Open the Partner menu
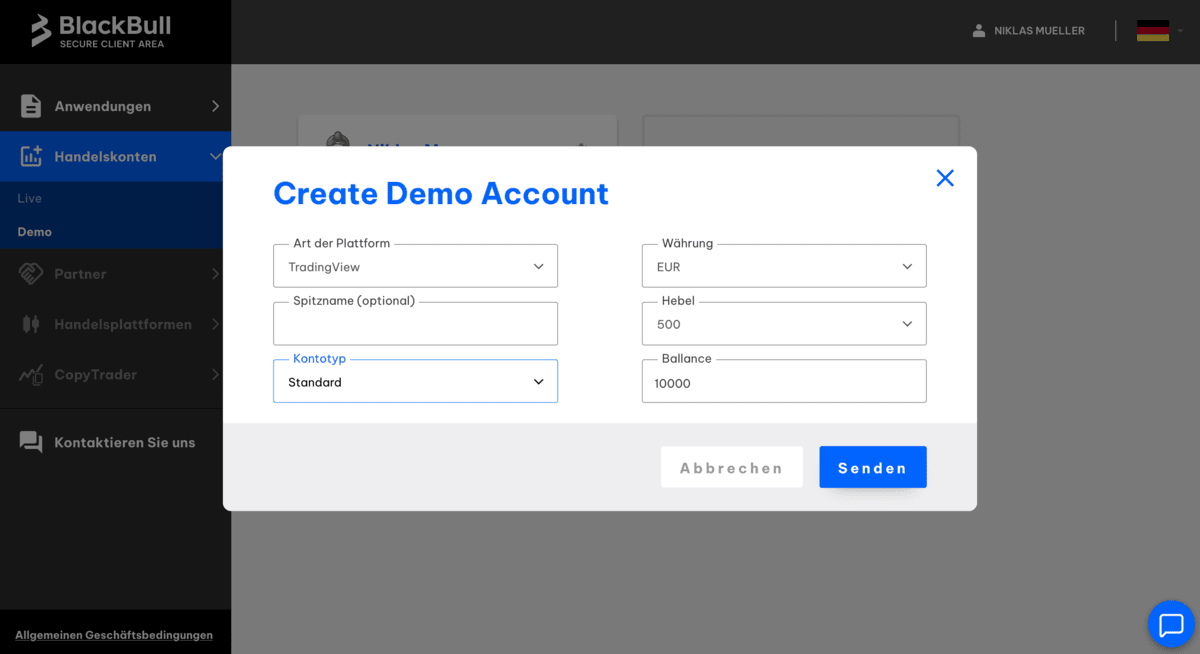 [115, 273]
